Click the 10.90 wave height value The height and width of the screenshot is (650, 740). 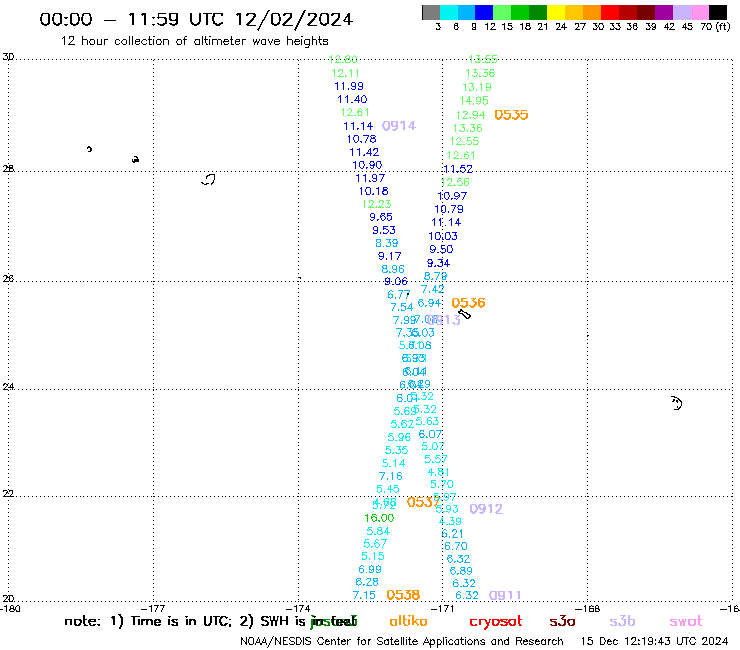click(367, 165)
